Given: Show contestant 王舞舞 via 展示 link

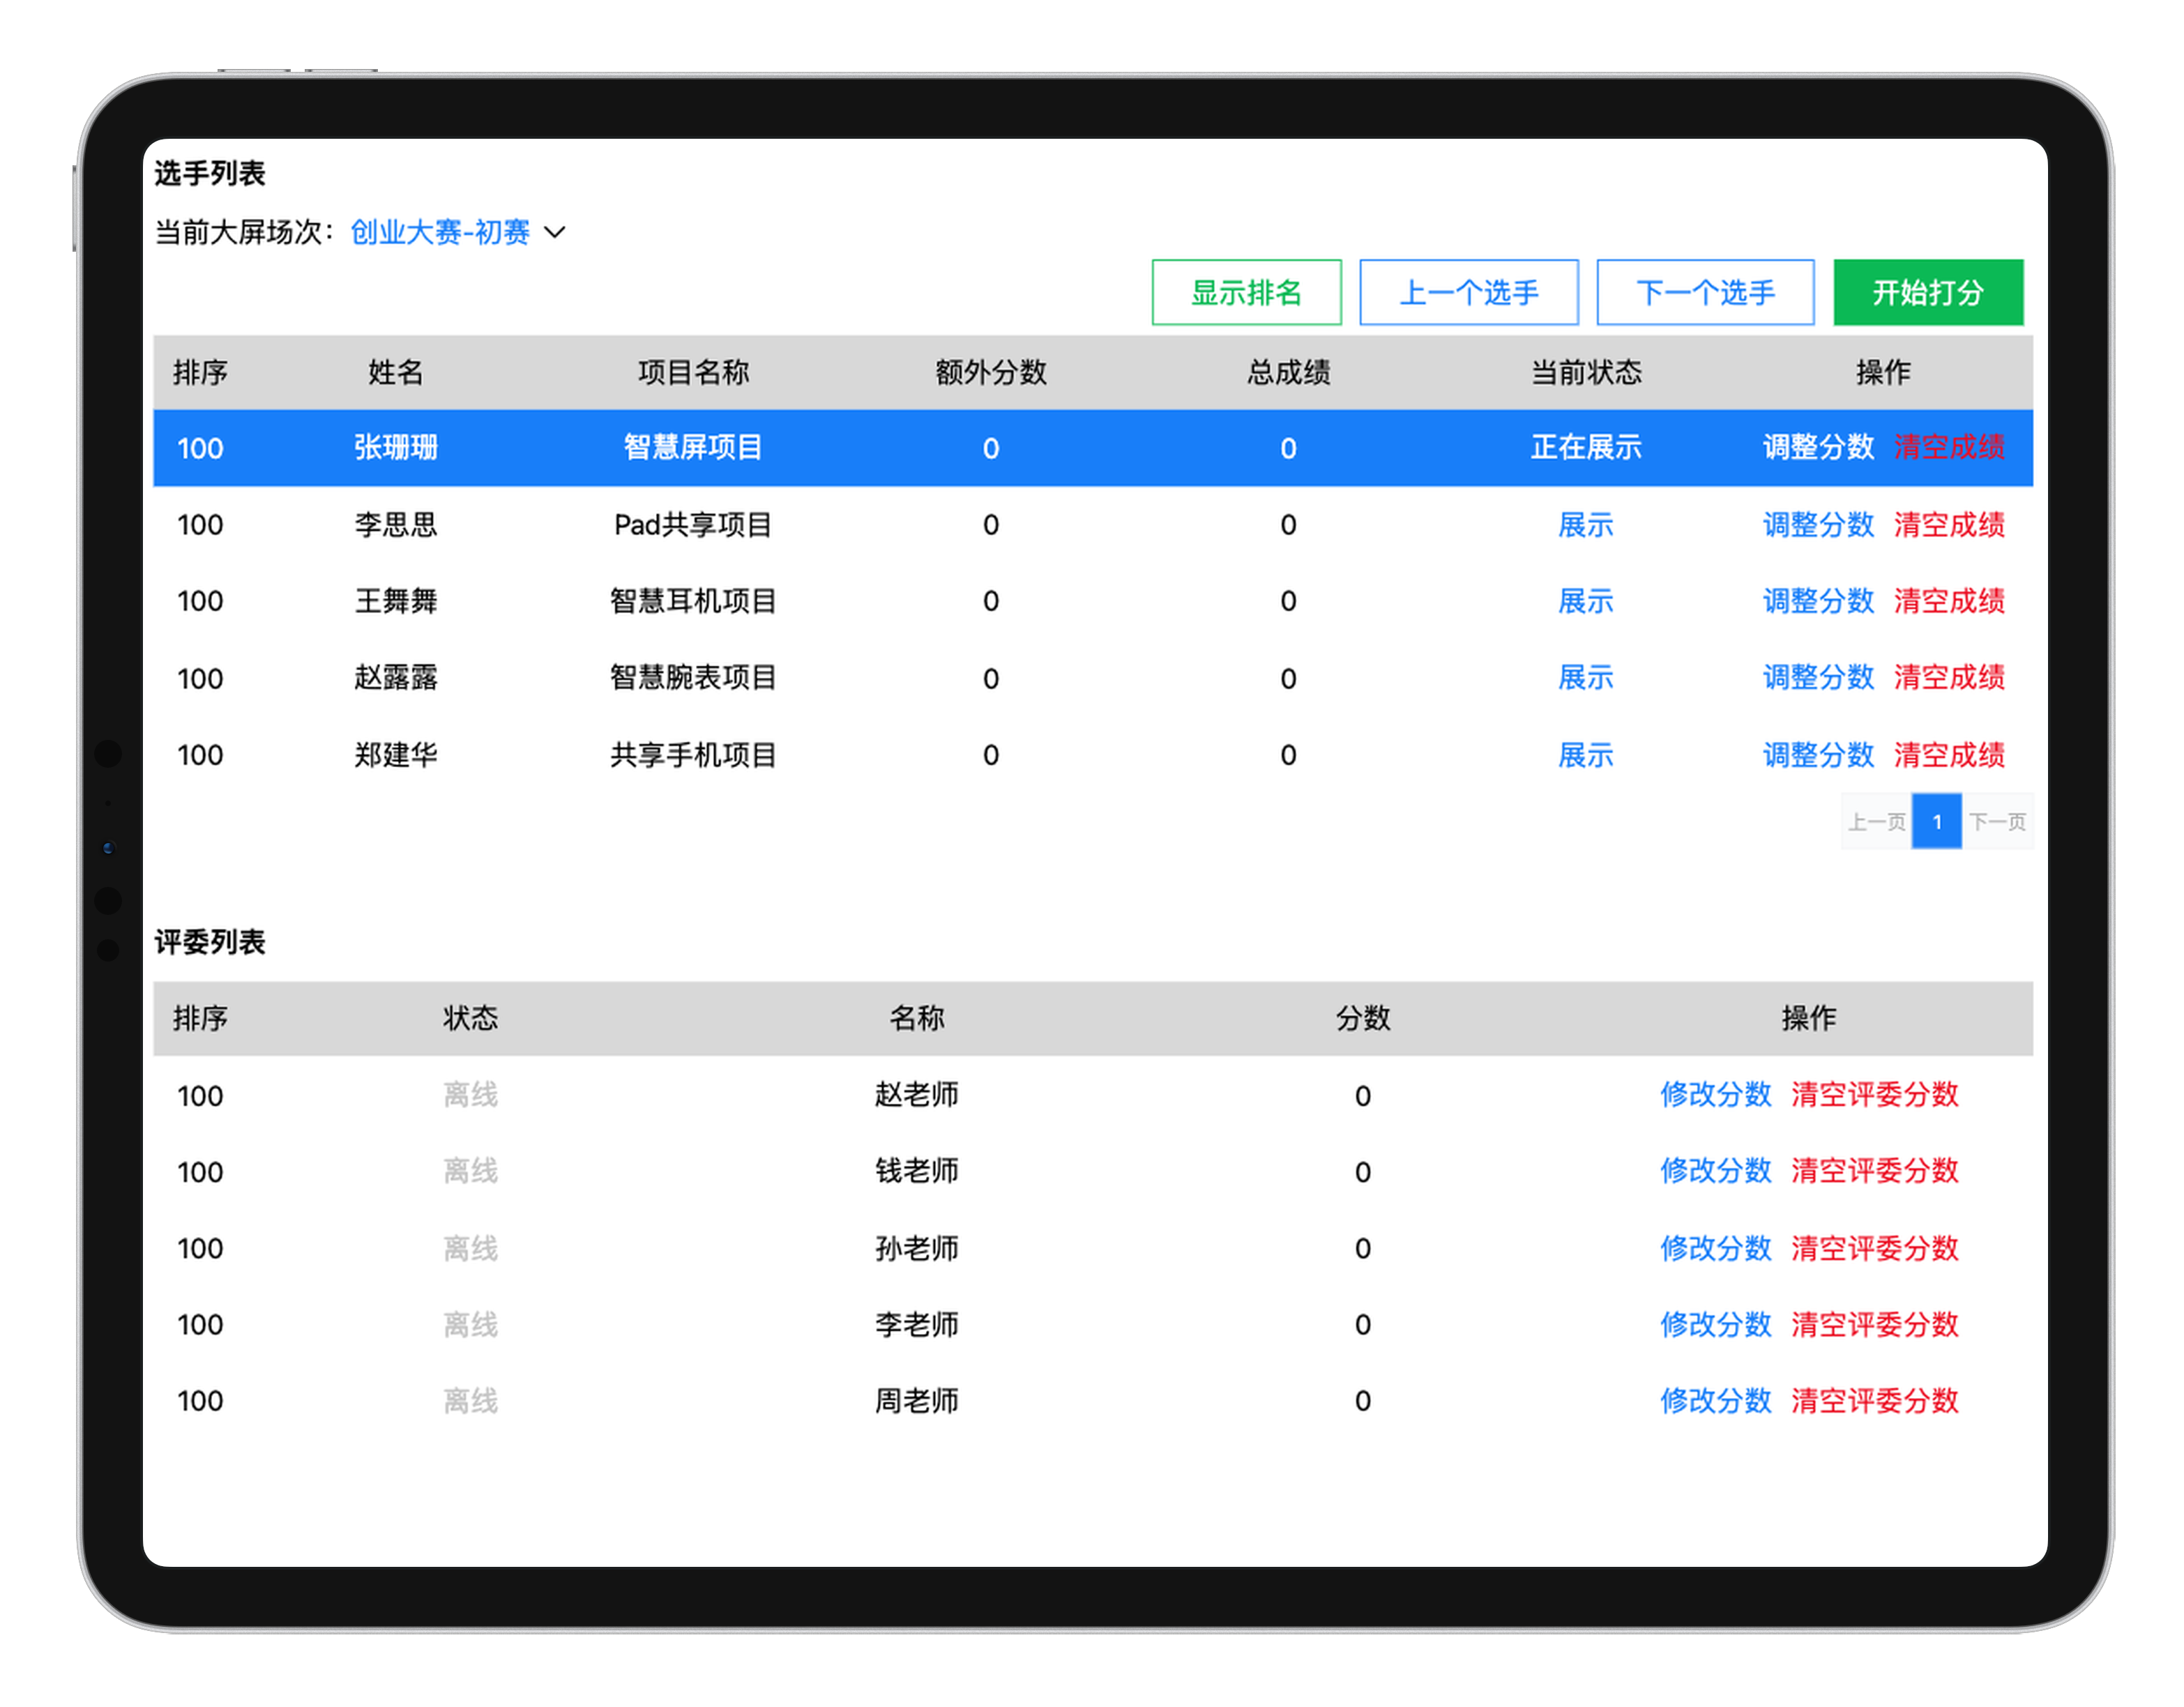Looking at the screenshot, I should (1585, 601).
